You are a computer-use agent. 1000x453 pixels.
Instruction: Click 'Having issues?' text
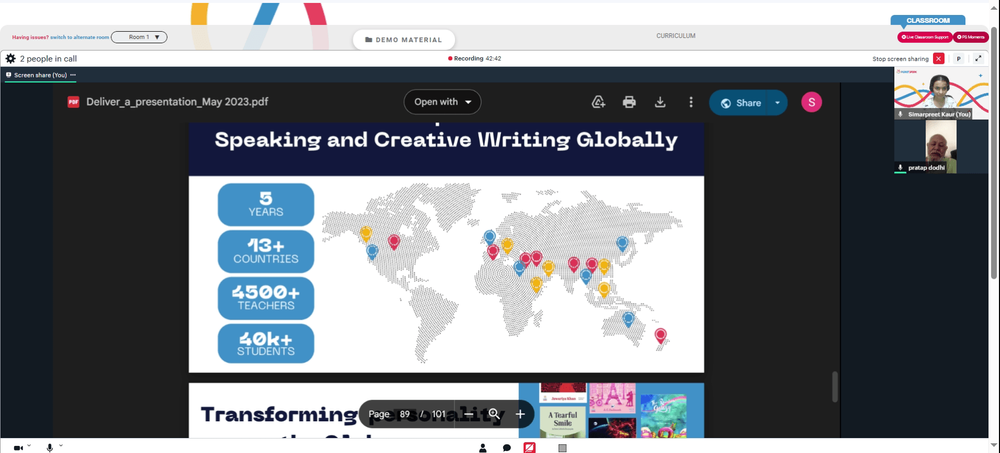(30, 38)
